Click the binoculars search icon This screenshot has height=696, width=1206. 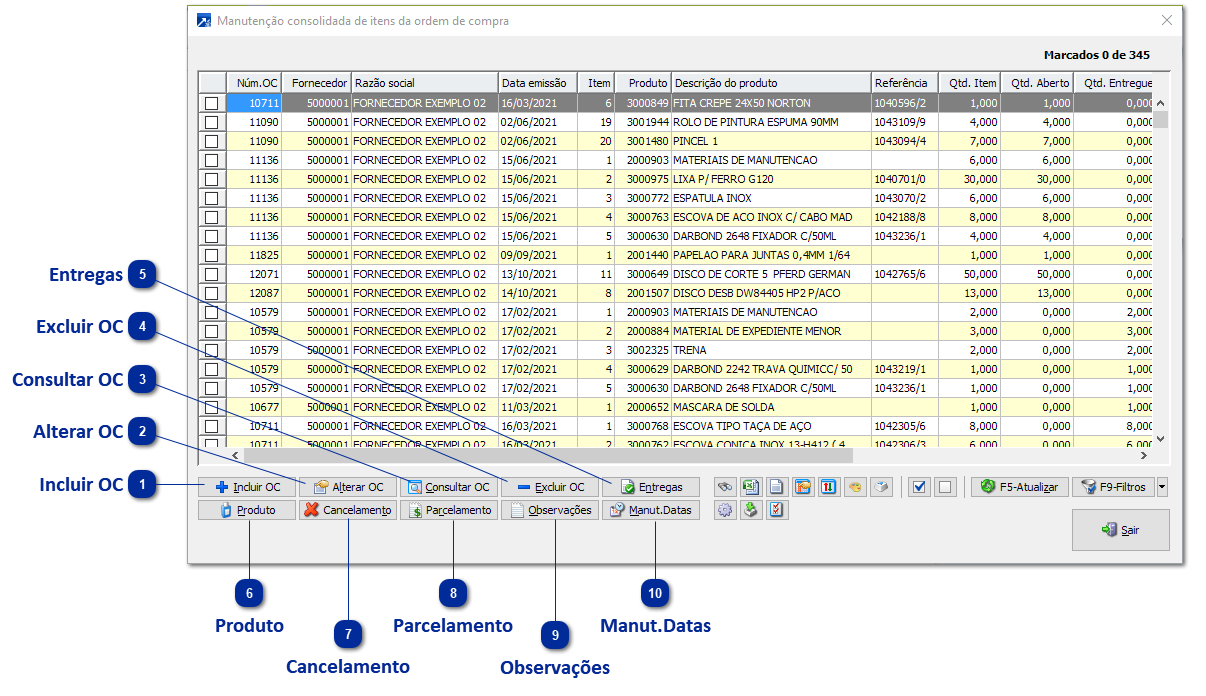(725, 487)
